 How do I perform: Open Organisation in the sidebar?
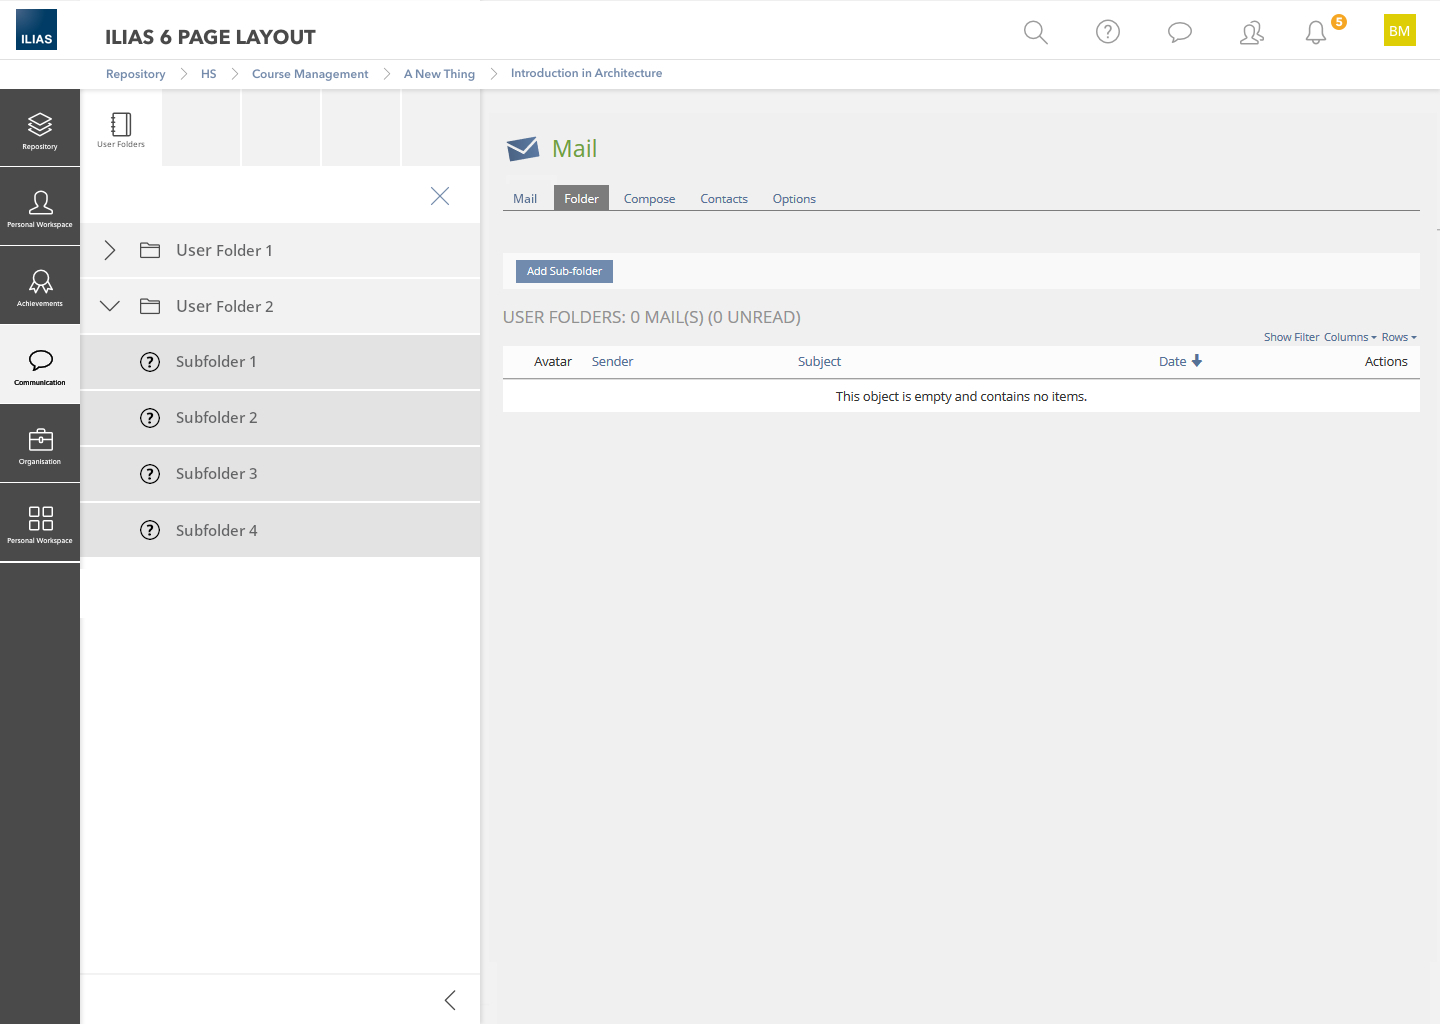tap(40, 445)
